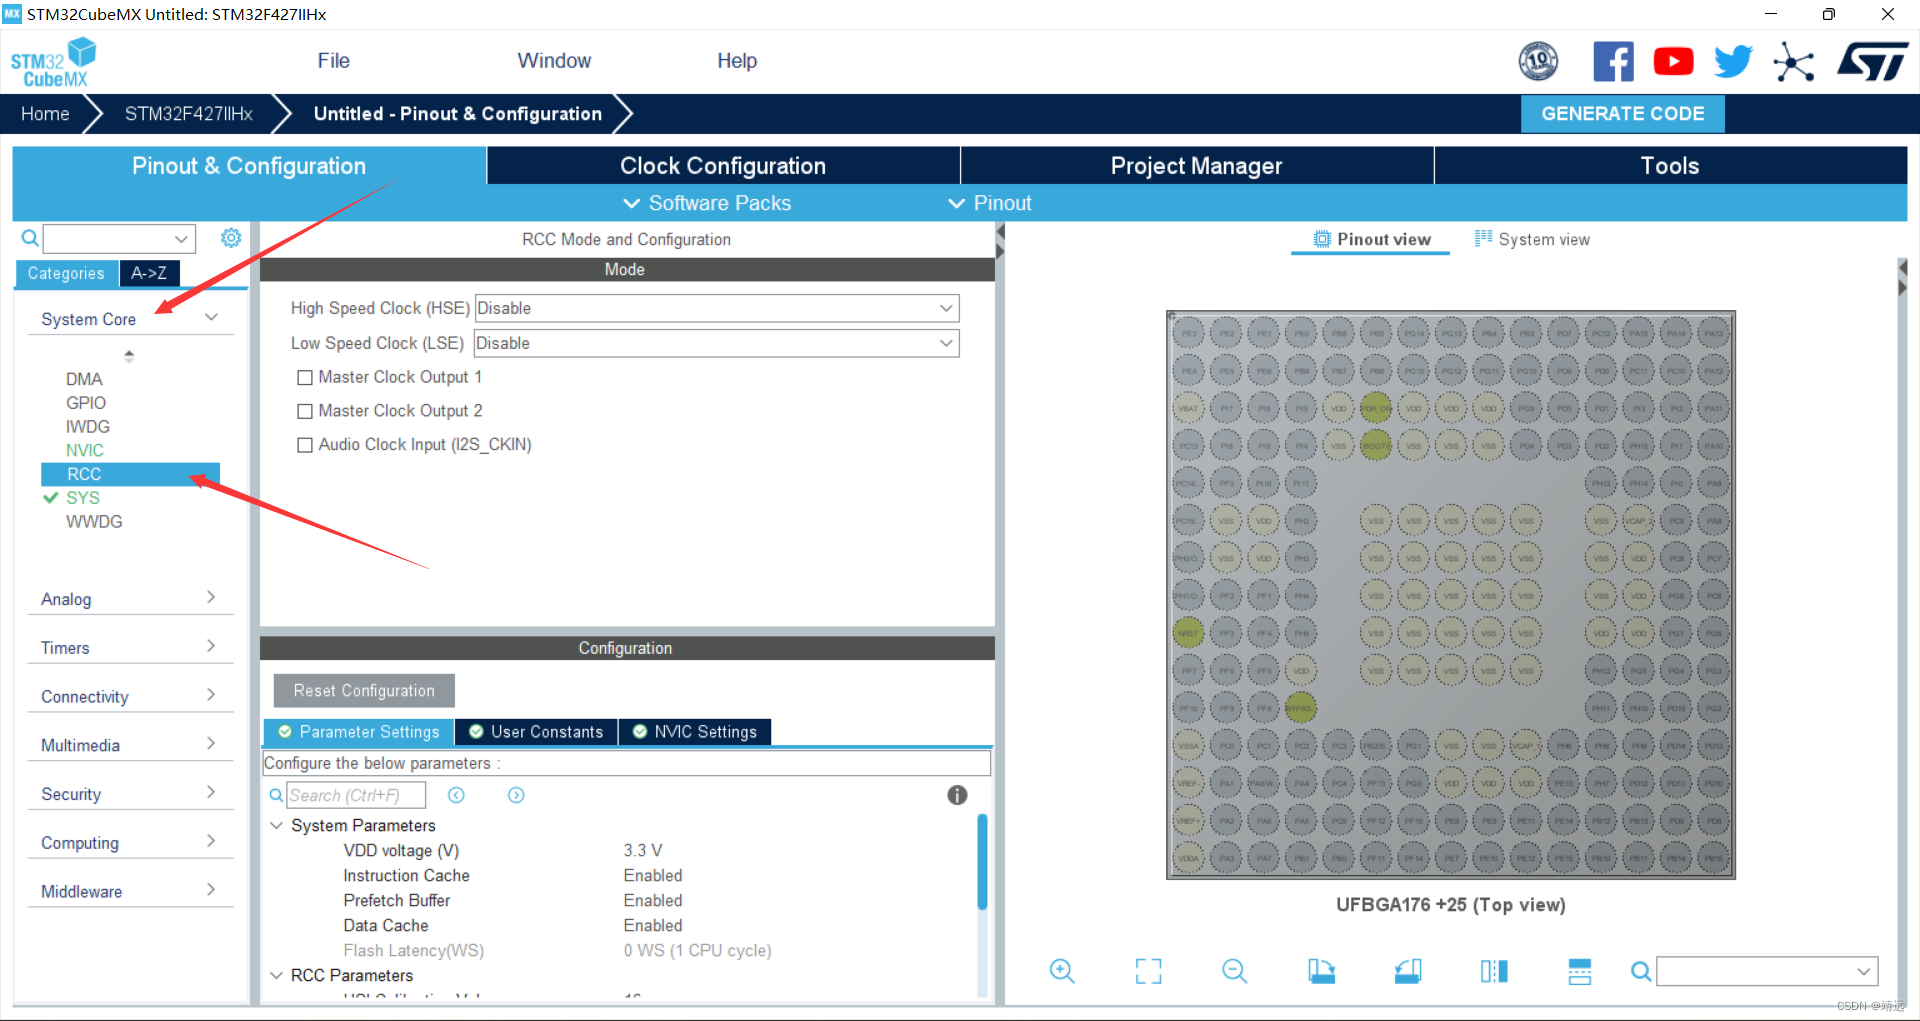Fit the pinout chip to the view

(x=1148, y=971)
